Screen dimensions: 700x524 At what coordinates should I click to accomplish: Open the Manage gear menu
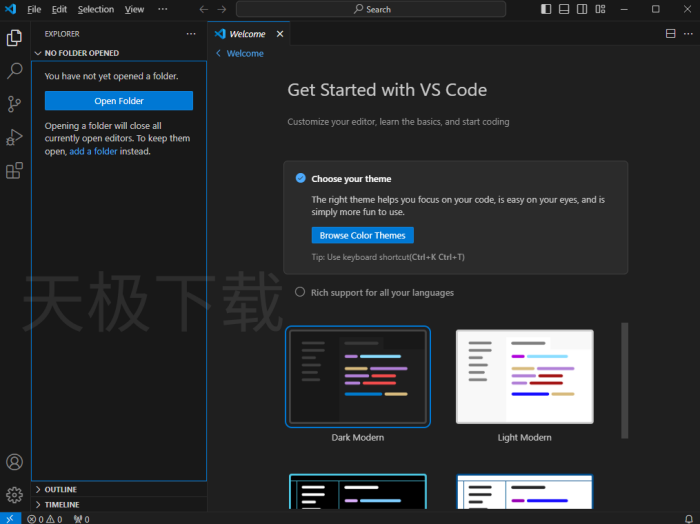[x=14, y=494]
